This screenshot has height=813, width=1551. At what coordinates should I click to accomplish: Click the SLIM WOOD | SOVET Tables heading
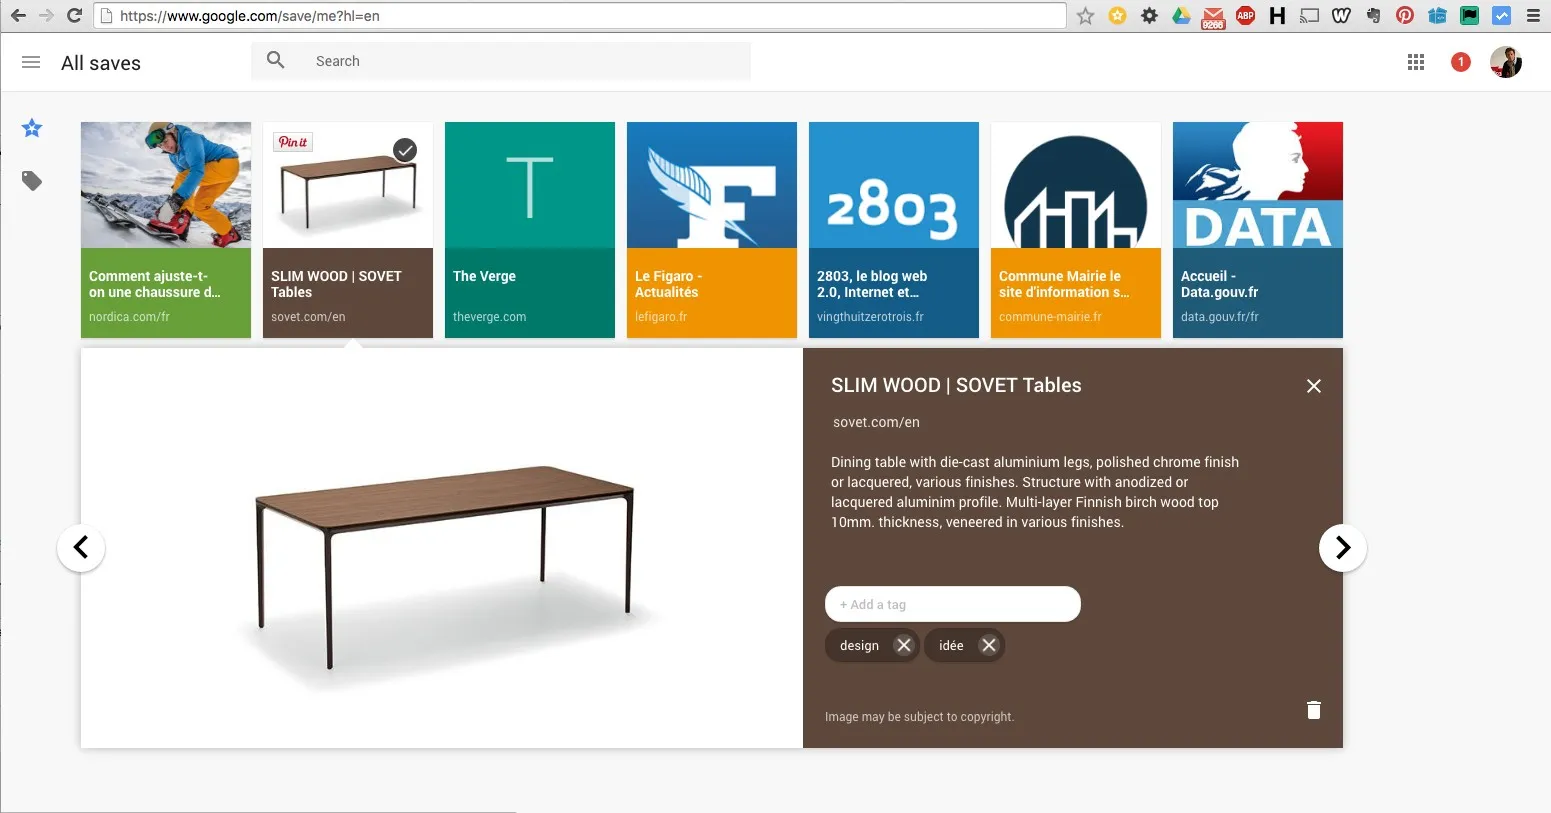tap(956, 385)
